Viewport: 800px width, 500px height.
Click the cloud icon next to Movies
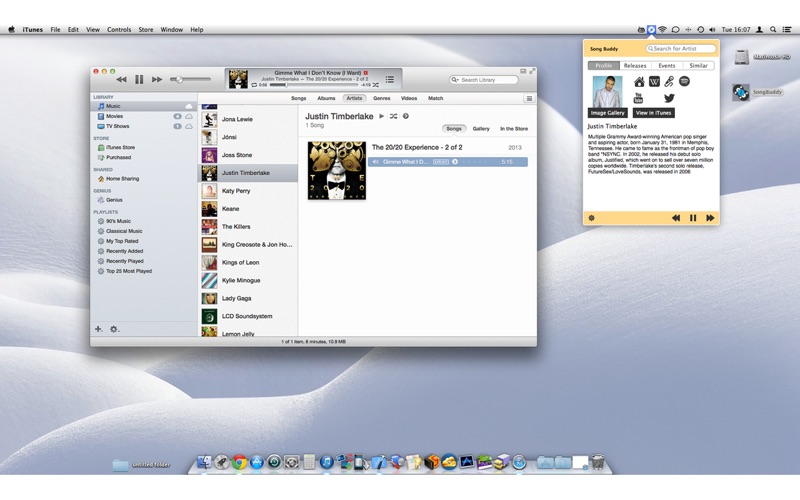[189, 116]
